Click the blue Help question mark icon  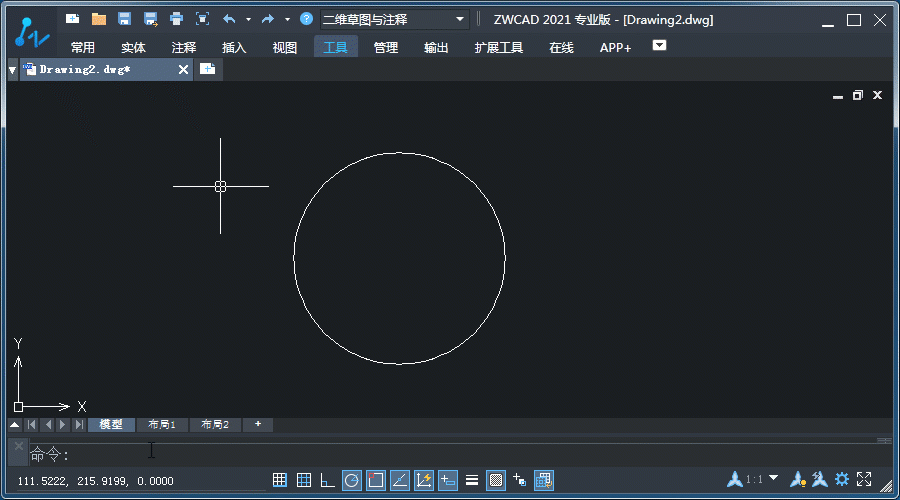point(307,19)
